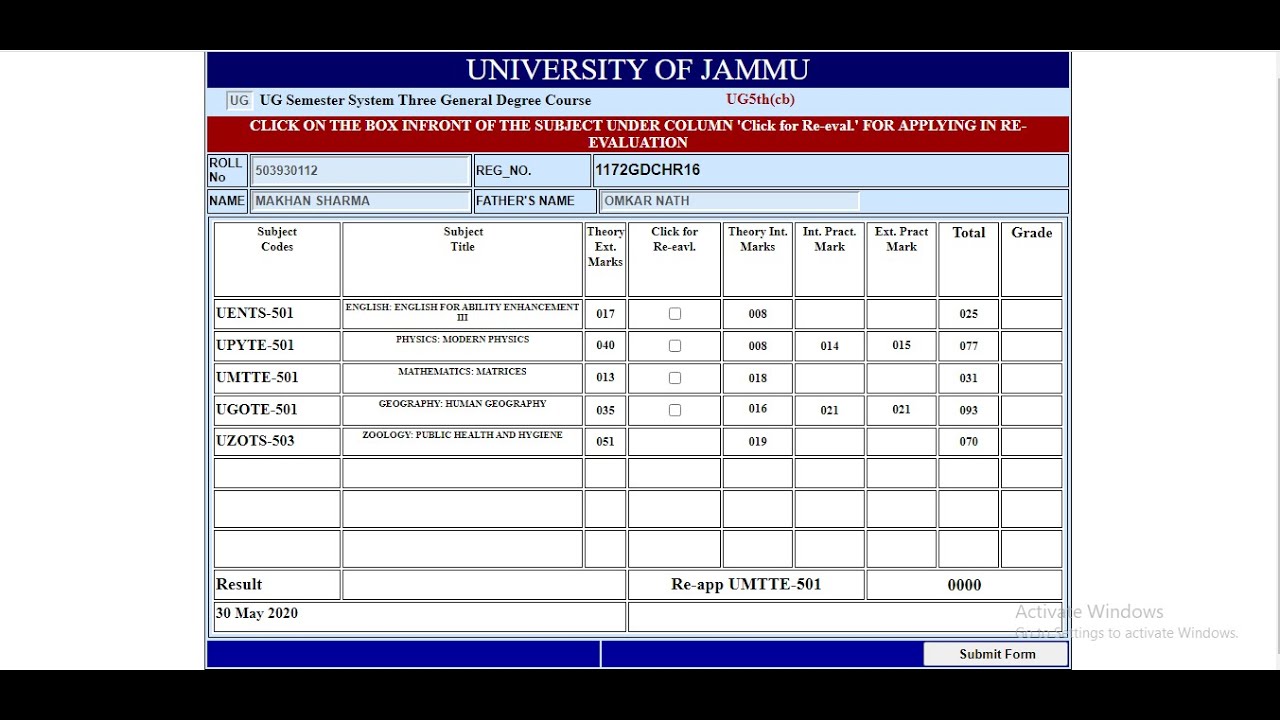Click University of Jammu heading

pyautogui.click(x=638, y=70)
